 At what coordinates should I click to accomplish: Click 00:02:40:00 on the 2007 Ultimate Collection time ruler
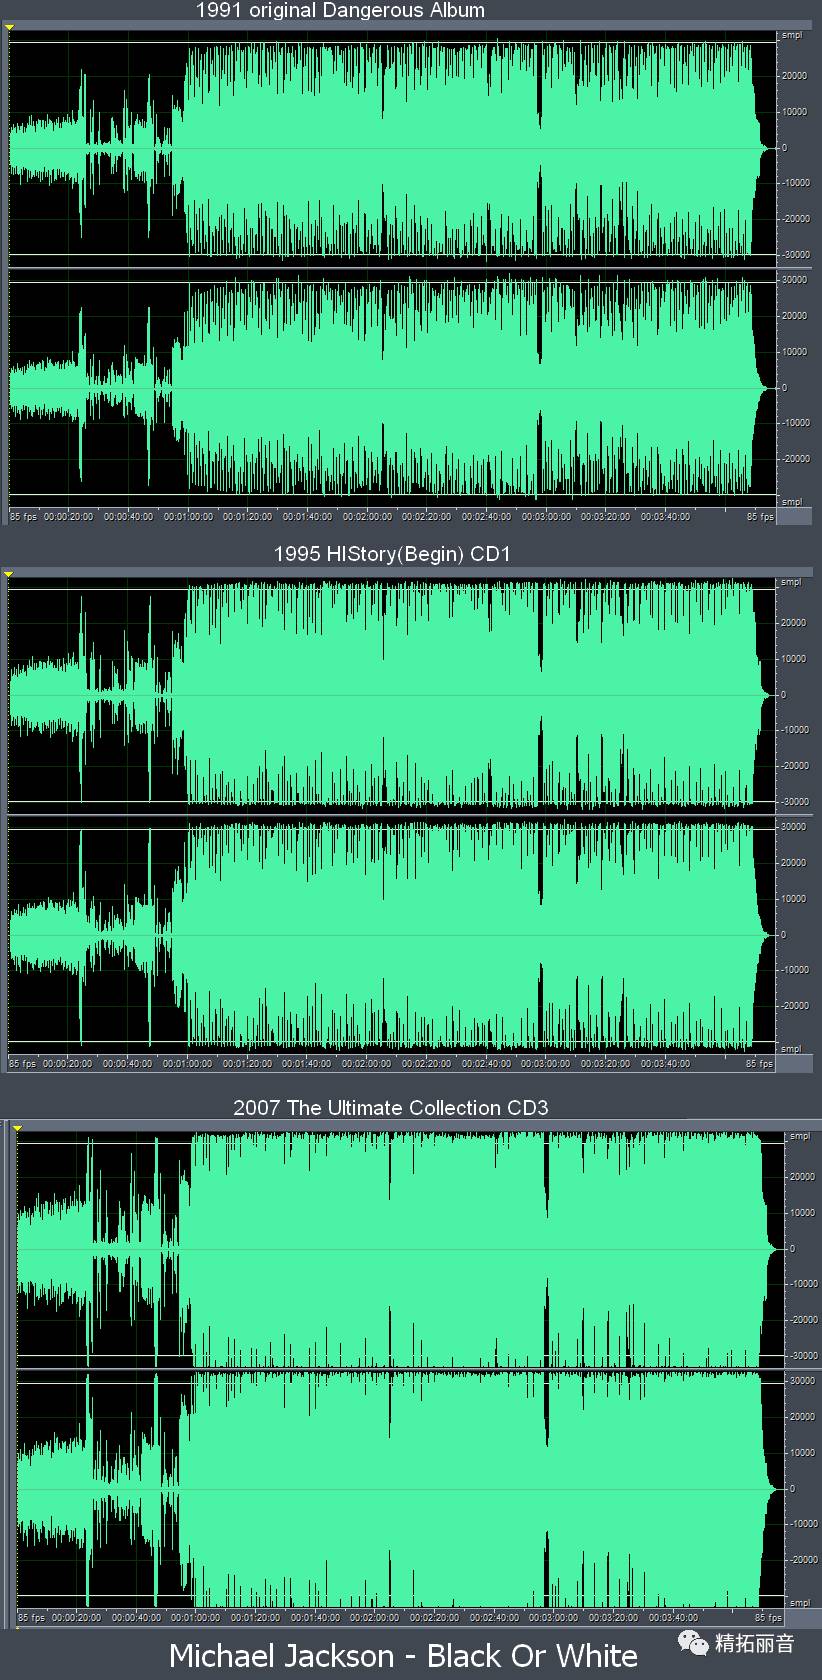point(494,1617)
